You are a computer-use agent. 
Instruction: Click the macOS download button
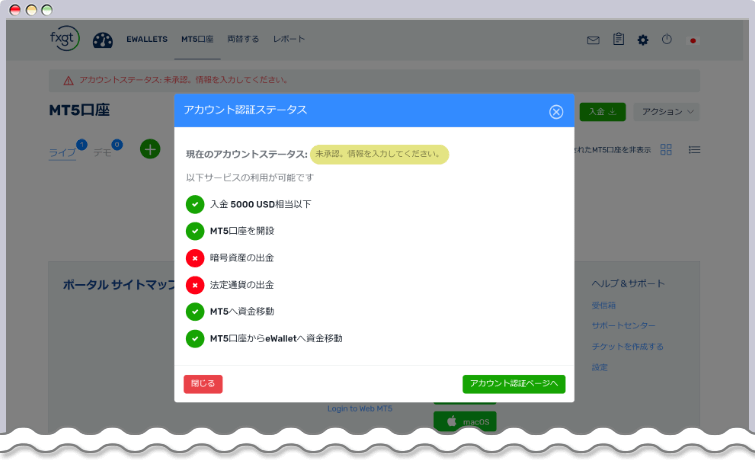(465, 421)
